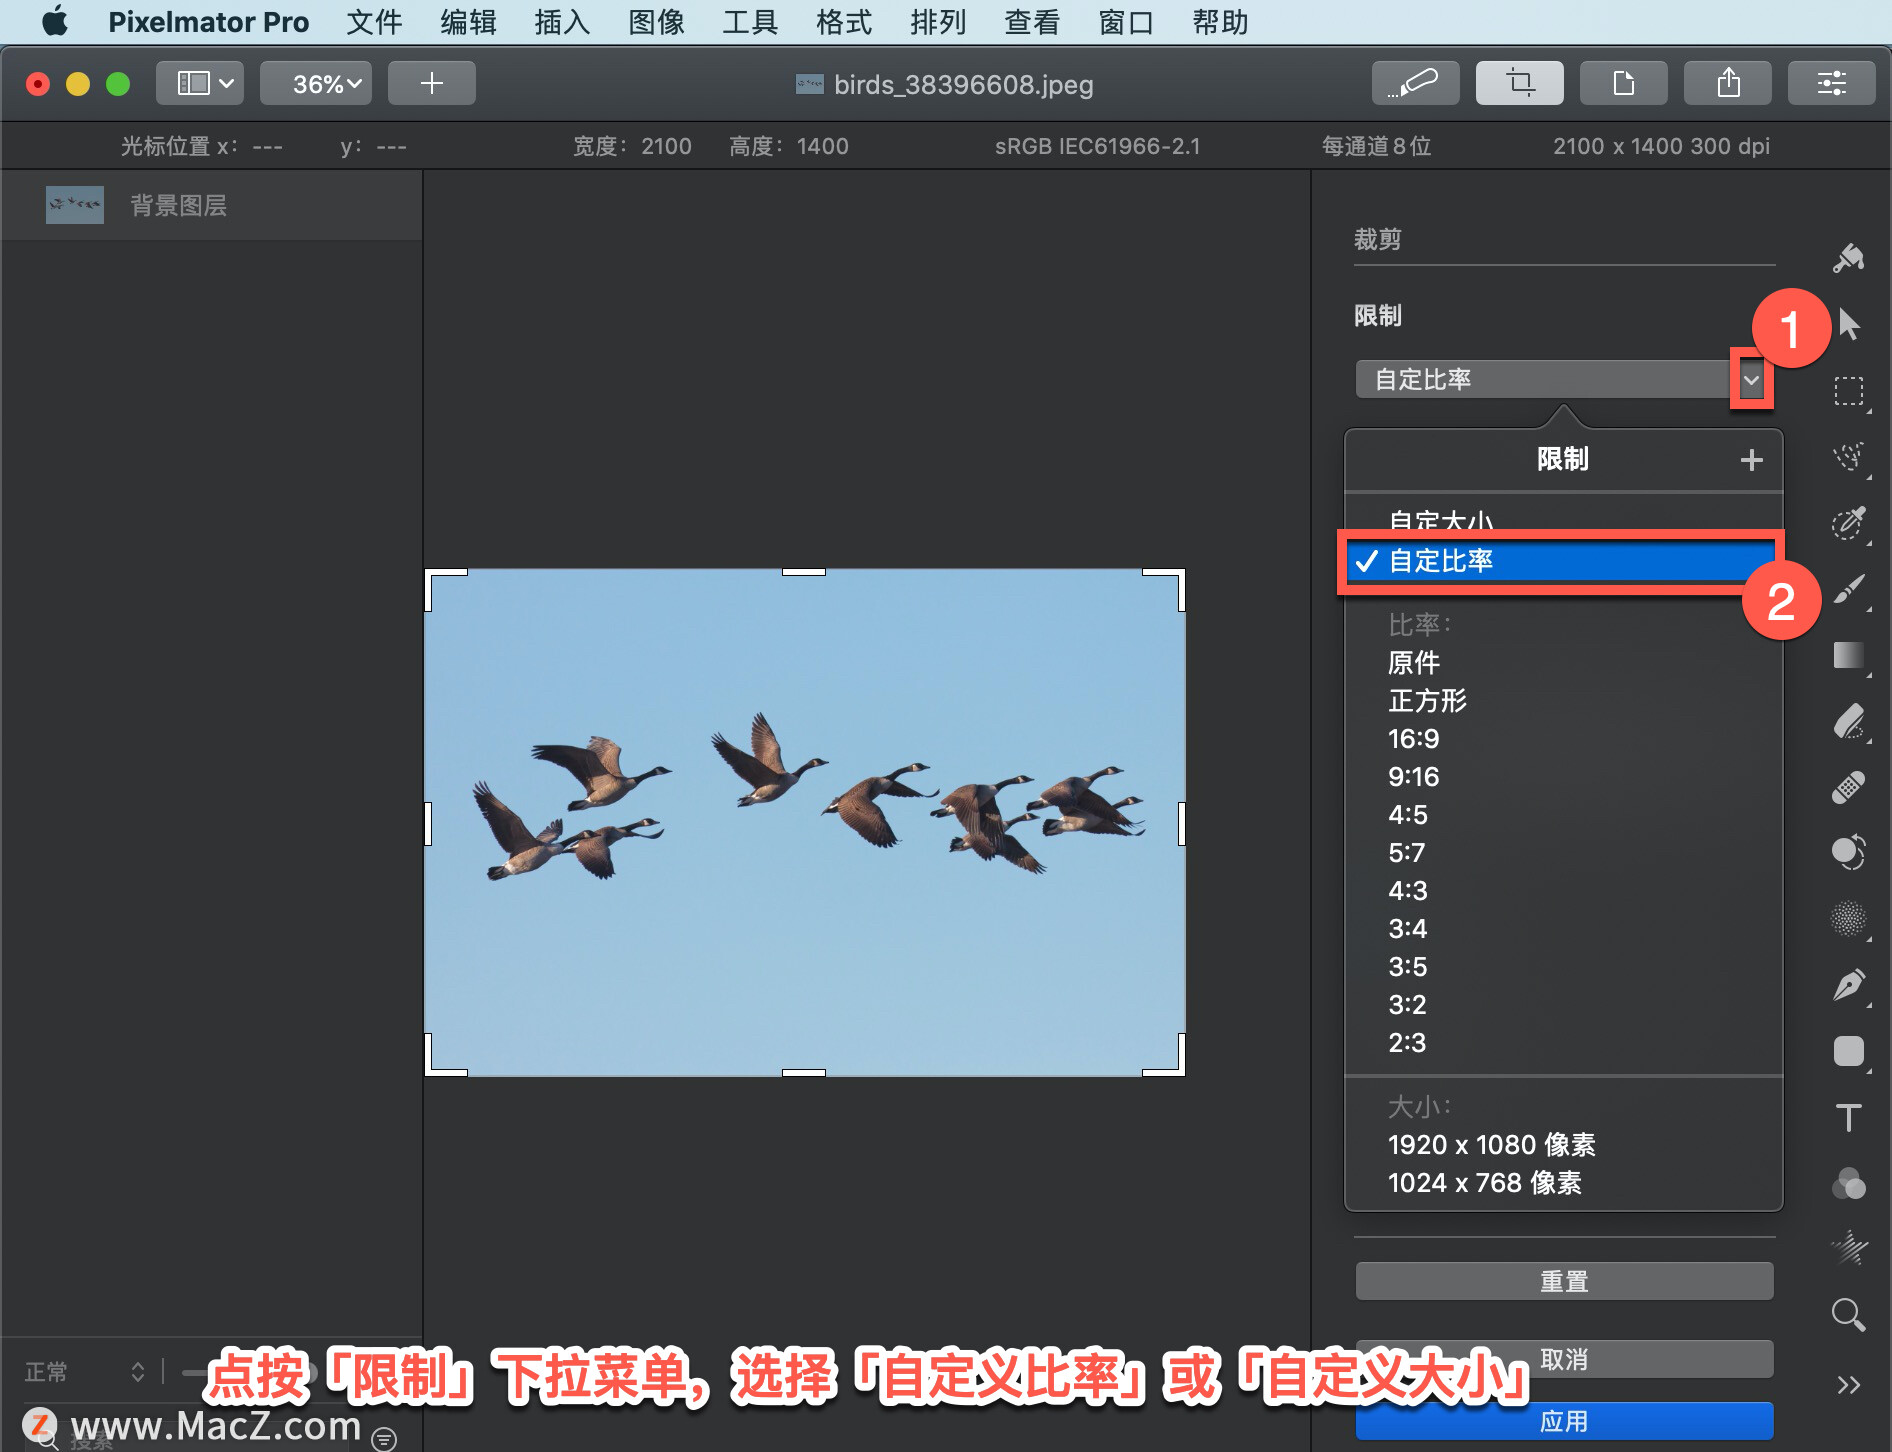1892x1452 pixels.
Task: Open the 编辑 menu
Action: [x=468, y=22]
